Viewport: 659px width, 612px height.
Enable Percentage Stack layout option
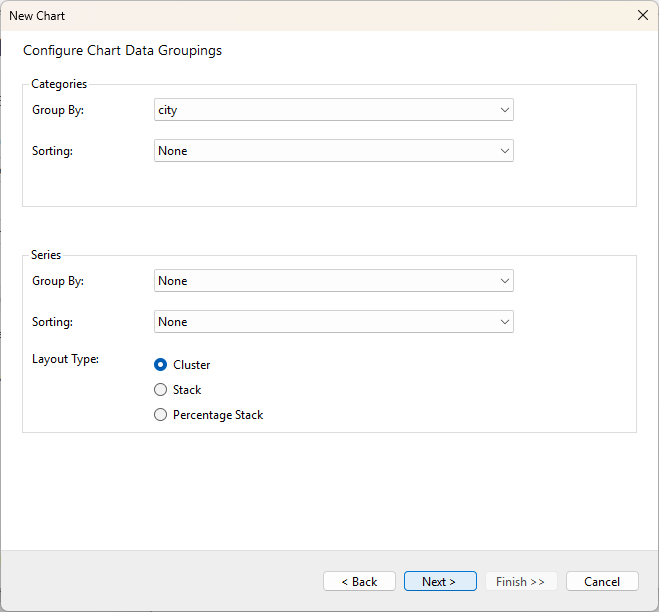161,415
